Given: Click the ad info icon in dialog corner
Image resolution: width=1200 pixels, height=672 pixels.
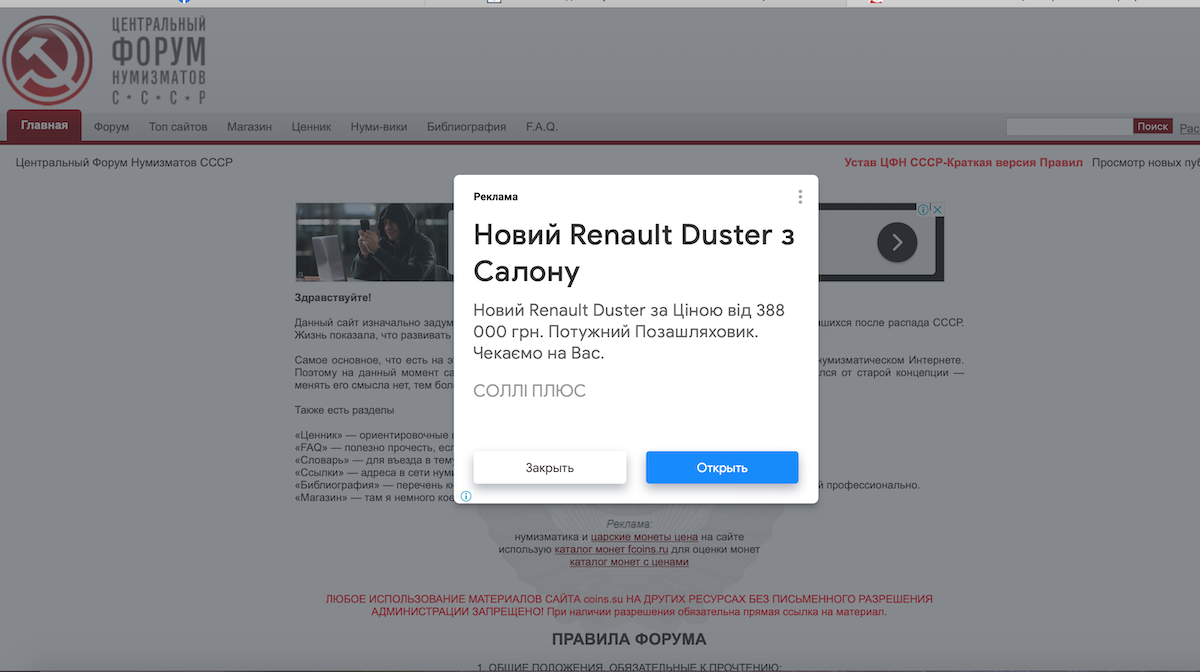Looking at the screenshot, I should 466,496.
